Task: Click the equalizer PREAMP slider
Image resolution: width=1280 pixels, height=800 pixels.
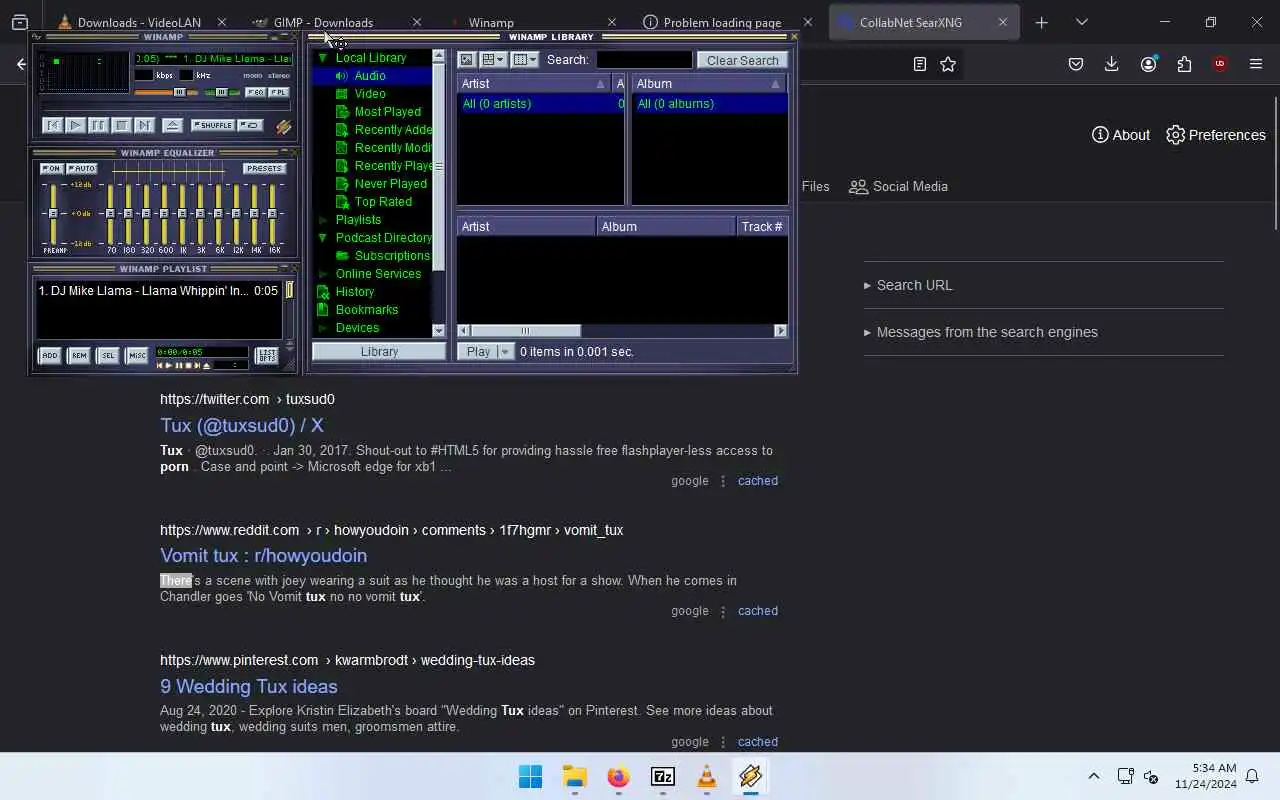Action: (x=53, y=213)
